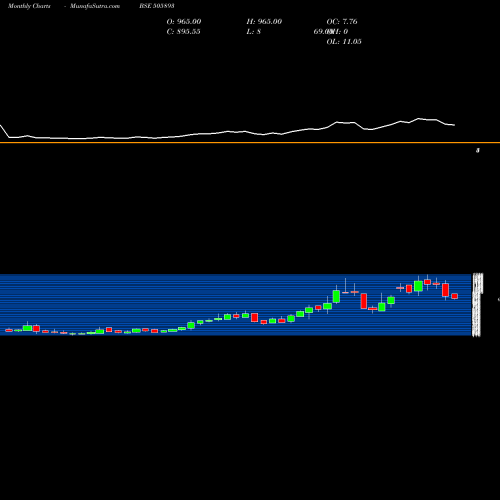
Task: Click the 'BSE 503893' symbol text
Action: pyautogui.click(x=157, y=6)
